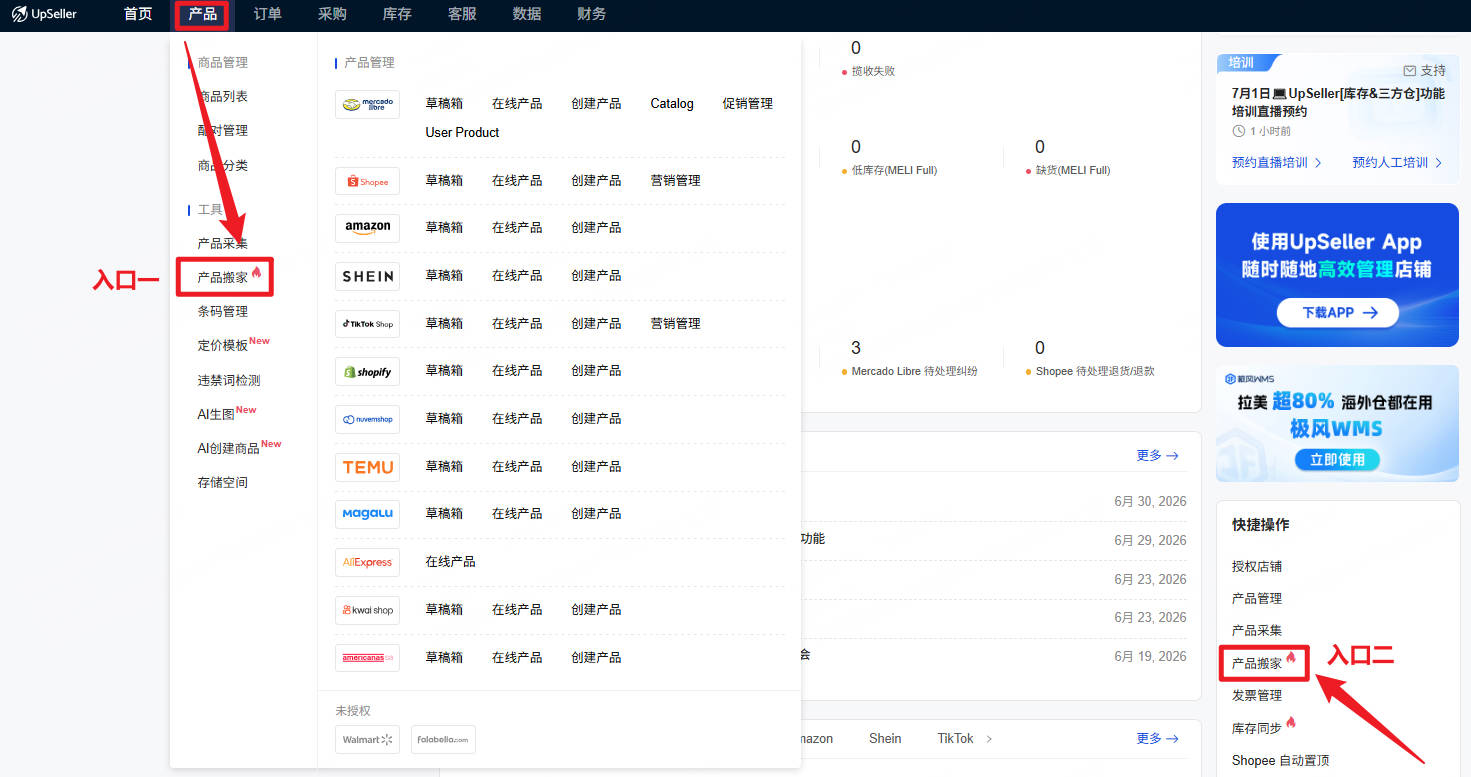The width and height of the screenshot is (1471, 777).
Task: Select 产品采集 under 工具 menu
Action: [x=222, y=243]
